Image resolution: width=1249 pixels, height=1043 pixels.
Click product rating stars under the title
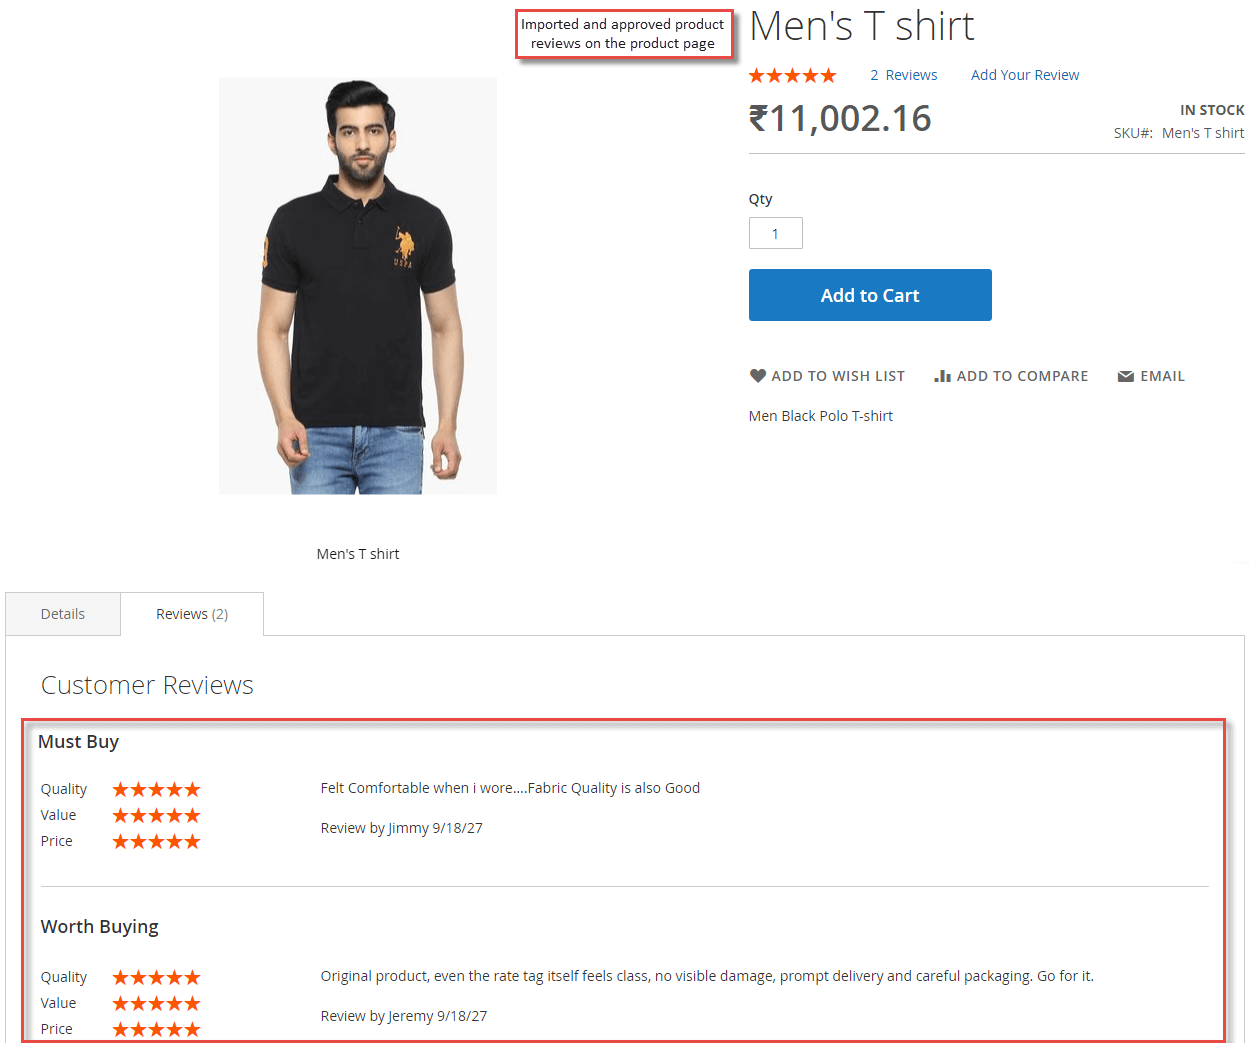pyautogui.click(x=792, y=75)
